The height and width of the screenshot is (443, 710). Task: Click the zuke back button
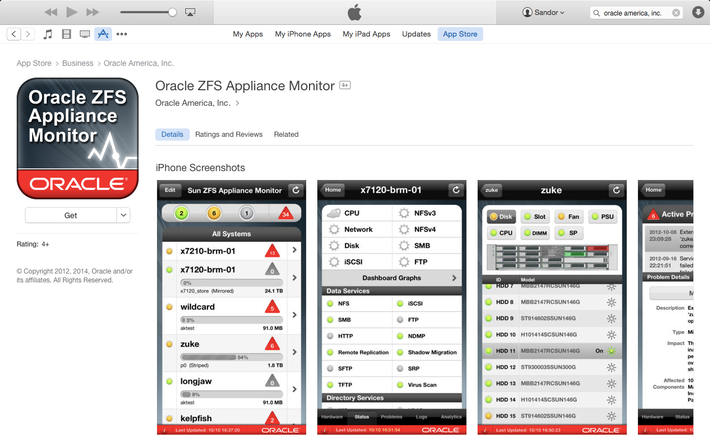(492, 190)
